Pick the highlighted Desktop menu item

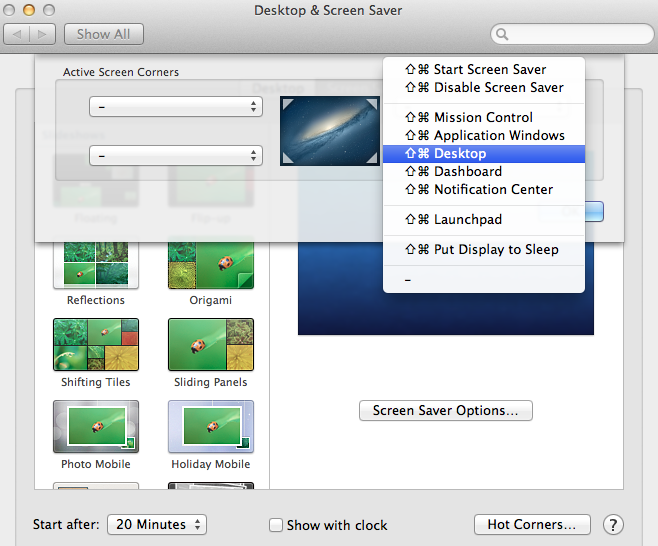[484, 154]
